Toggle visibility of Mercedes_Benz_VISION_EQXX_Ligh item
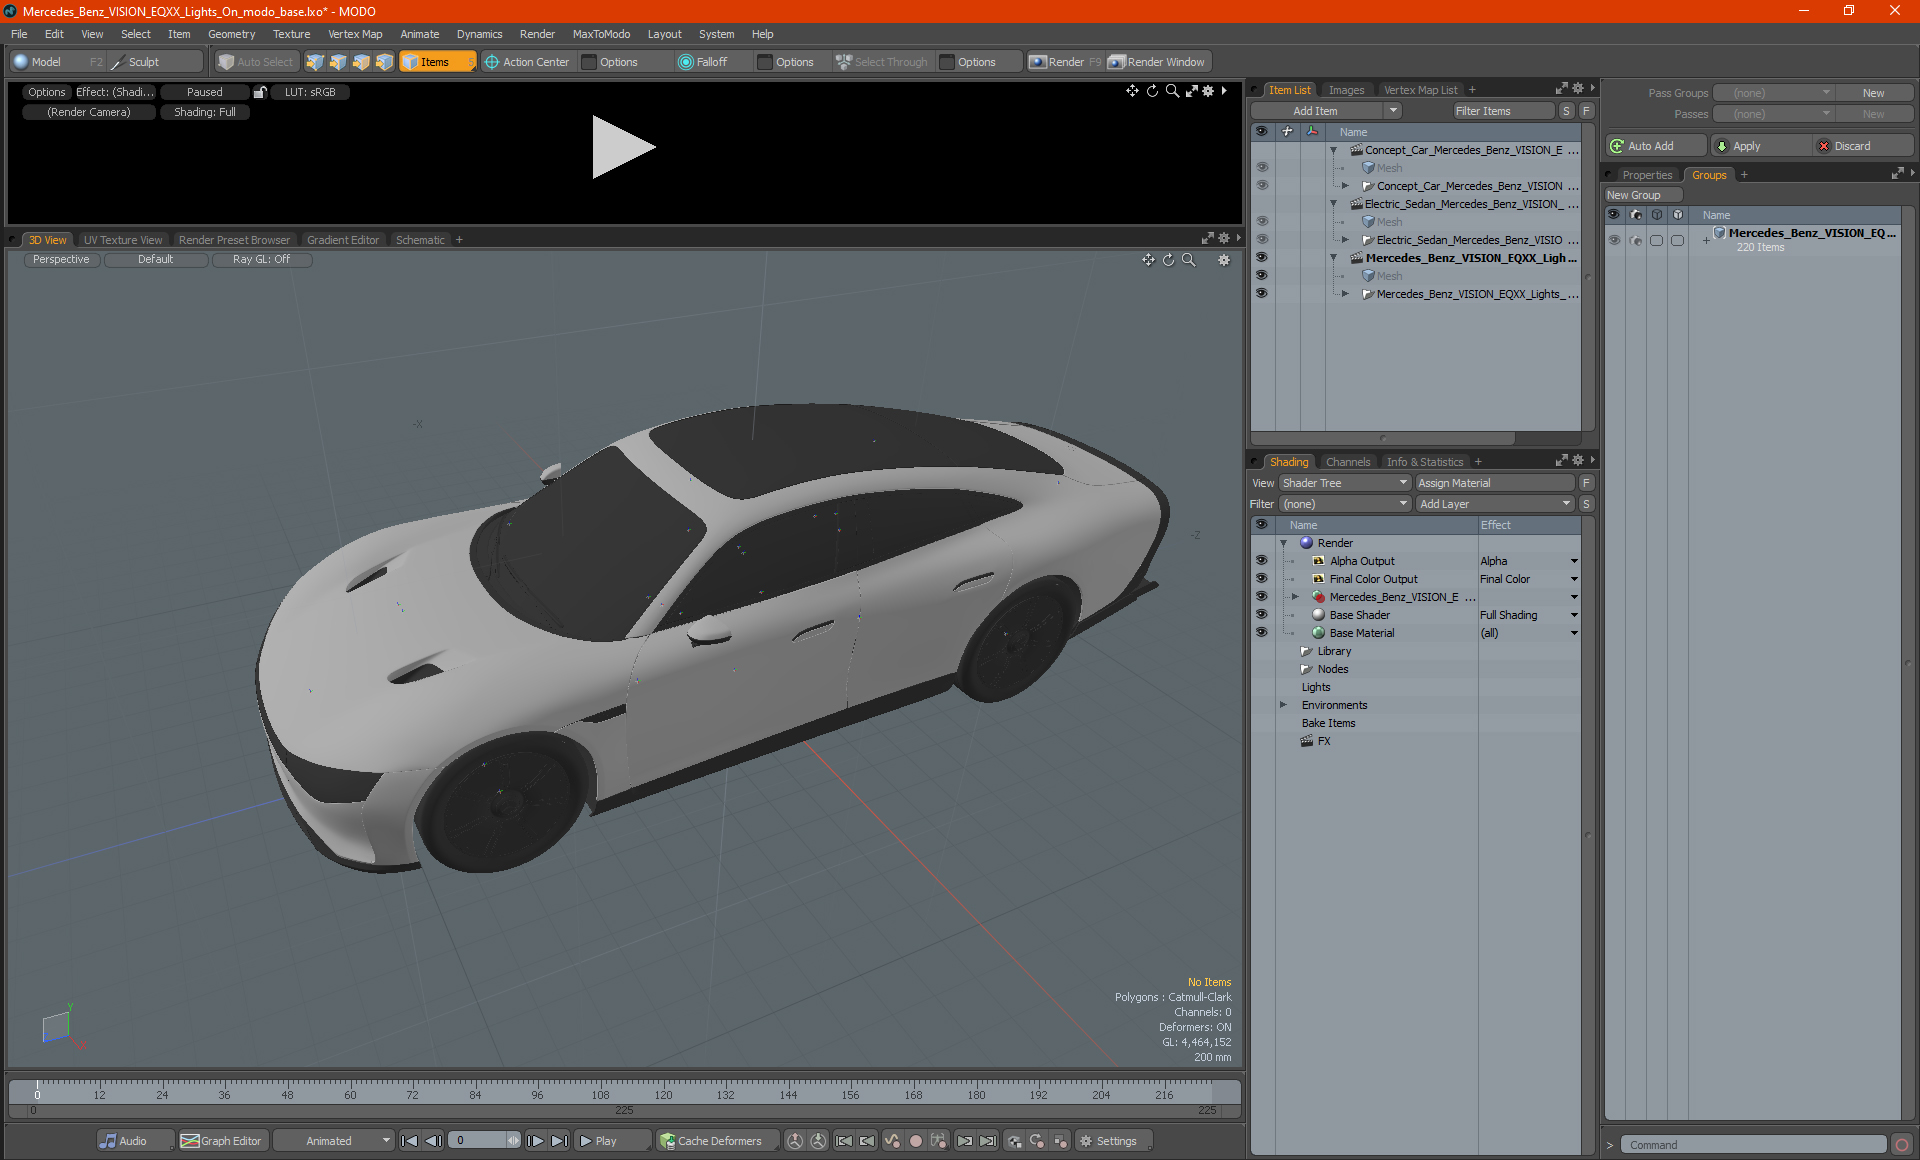The width and height of the screenshot is (1920, 1160). pos(1261,258)
